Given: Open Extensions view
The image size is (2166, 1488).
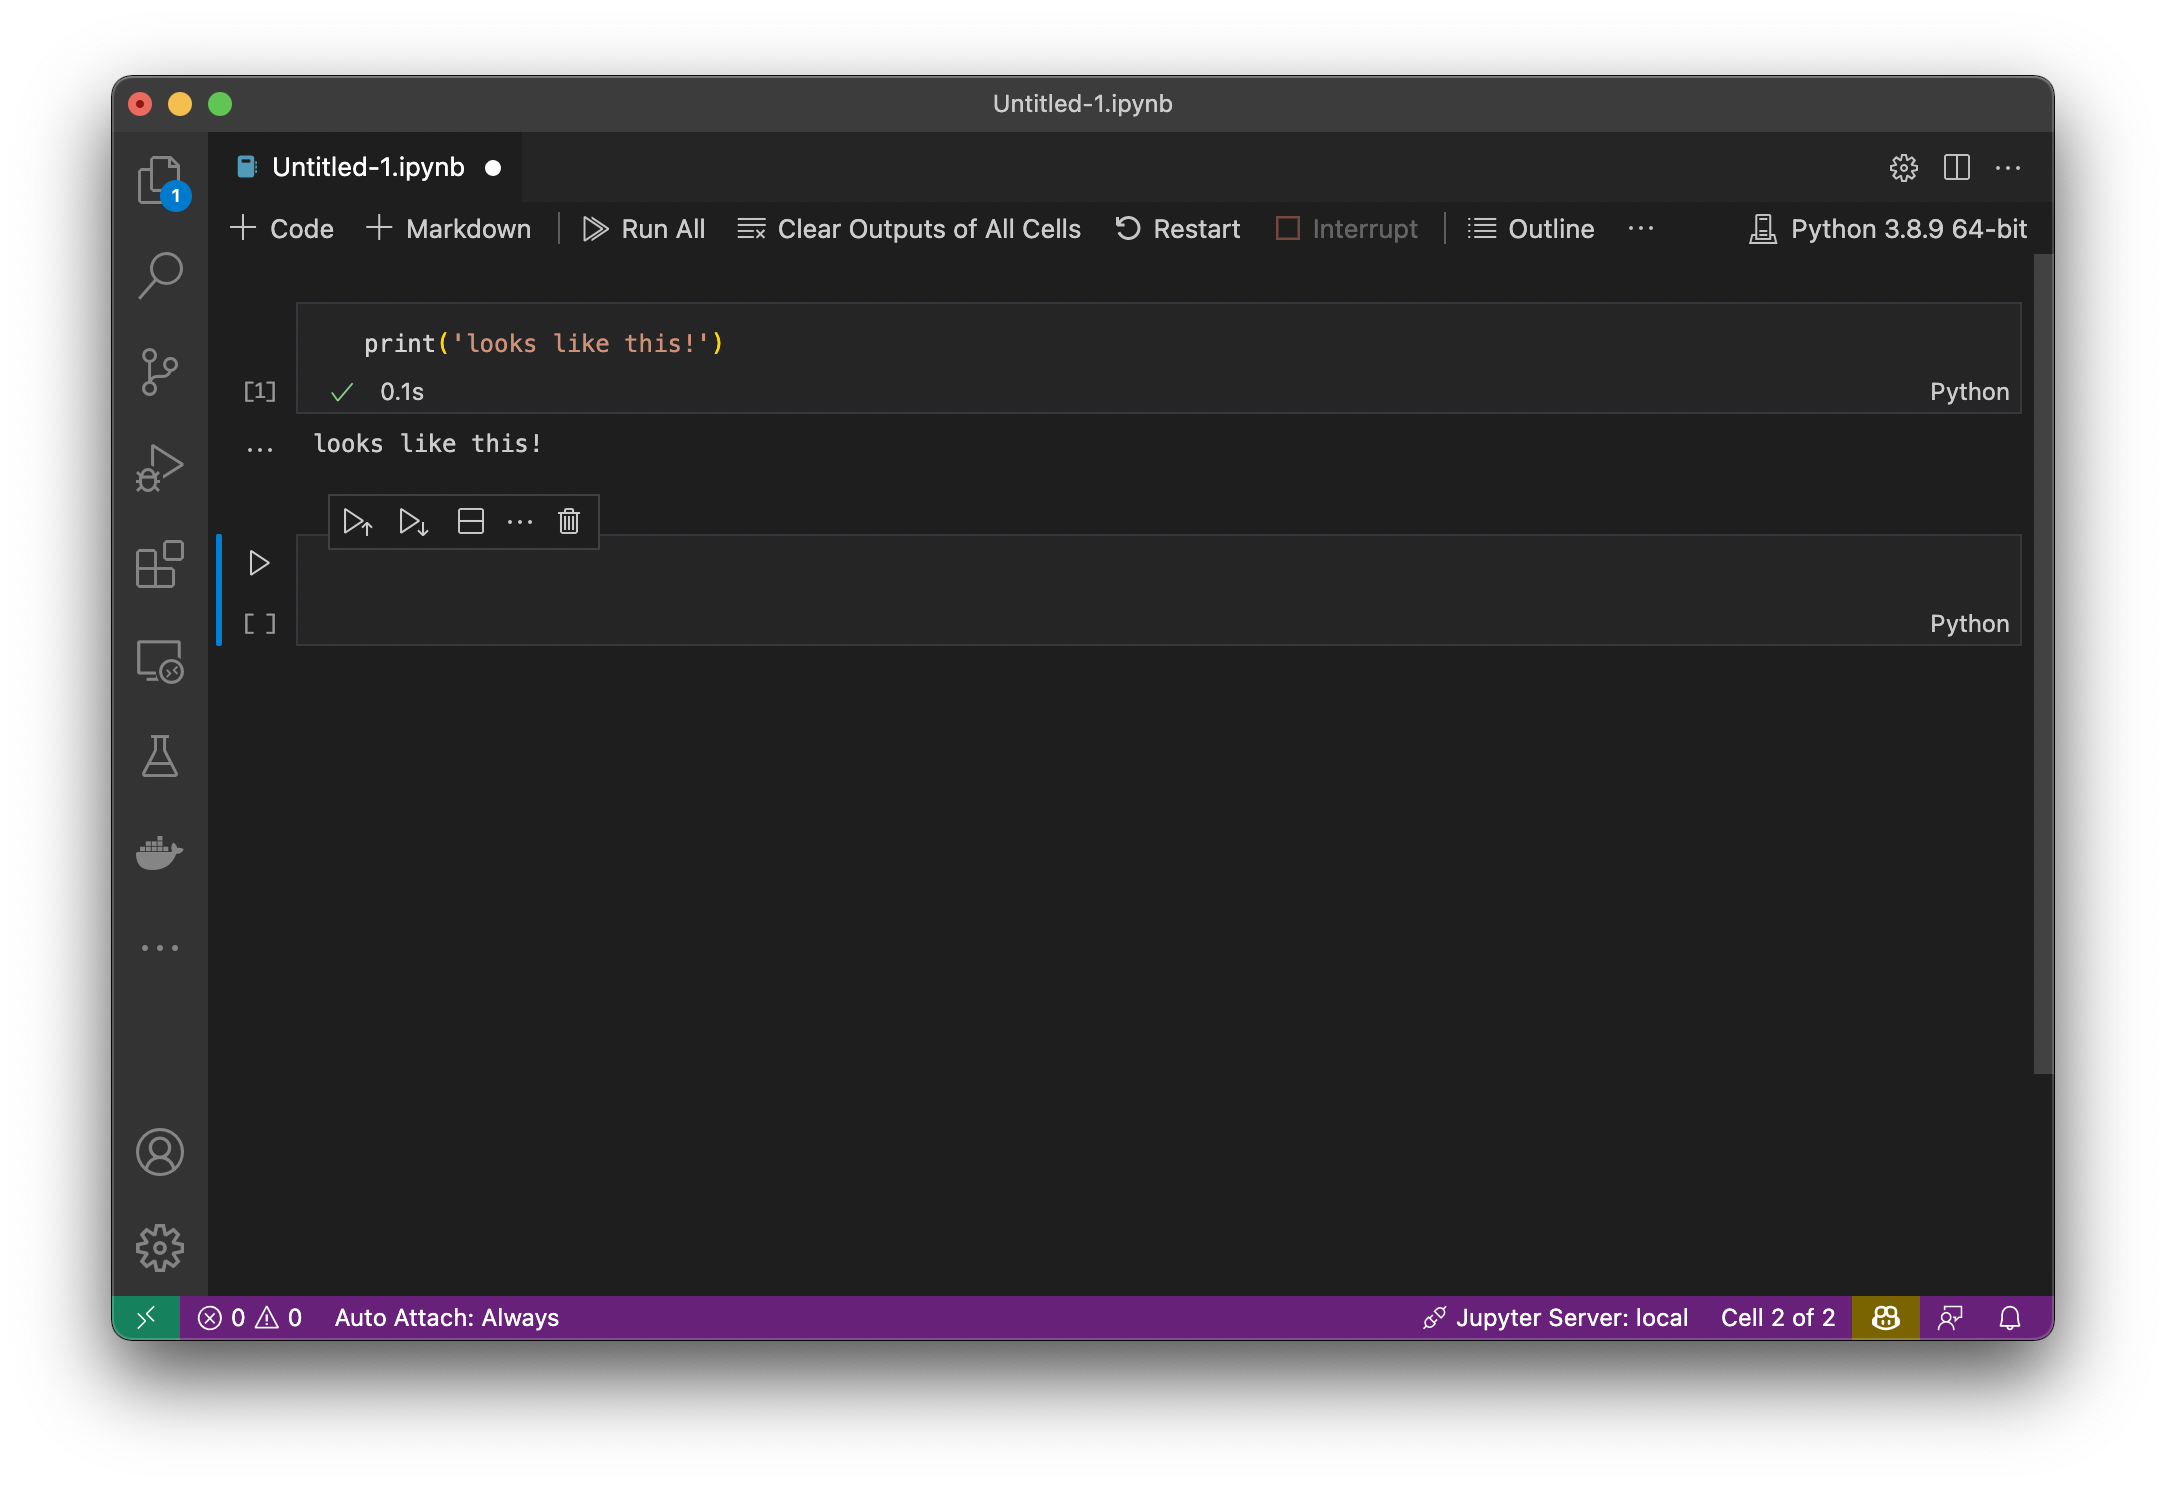Looking at the screenshot, I should click(160, 565).
